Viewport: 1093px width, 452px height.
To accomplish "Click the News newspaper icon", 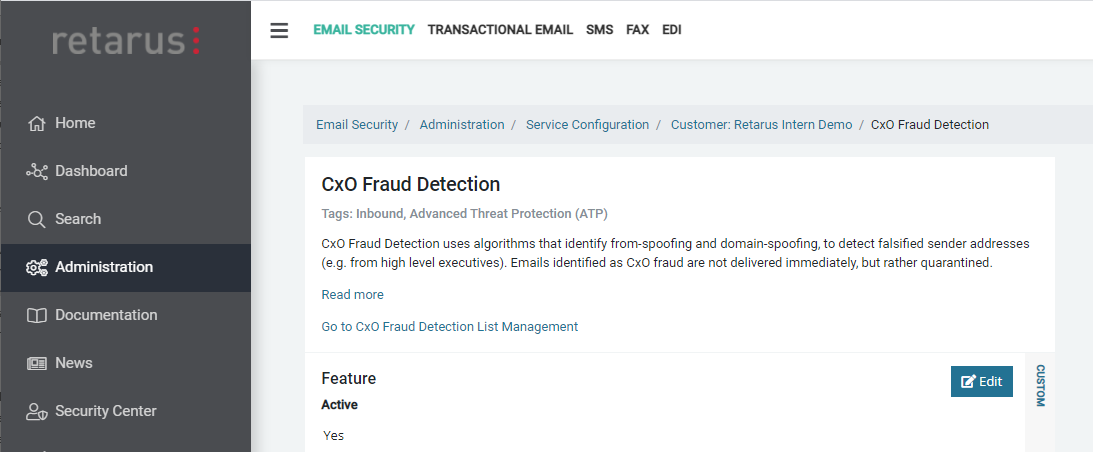I will pyautogui.click(x=37, y=364).
